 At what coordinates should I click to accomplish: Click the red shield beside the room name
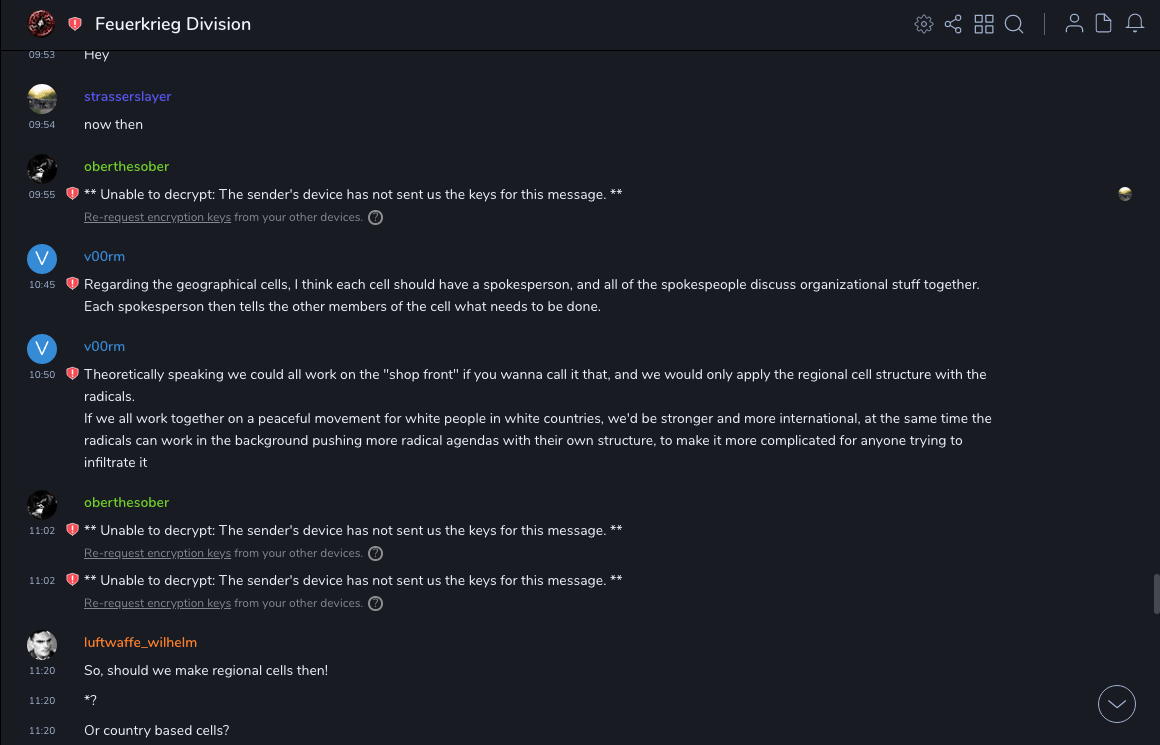pos(75,24)
